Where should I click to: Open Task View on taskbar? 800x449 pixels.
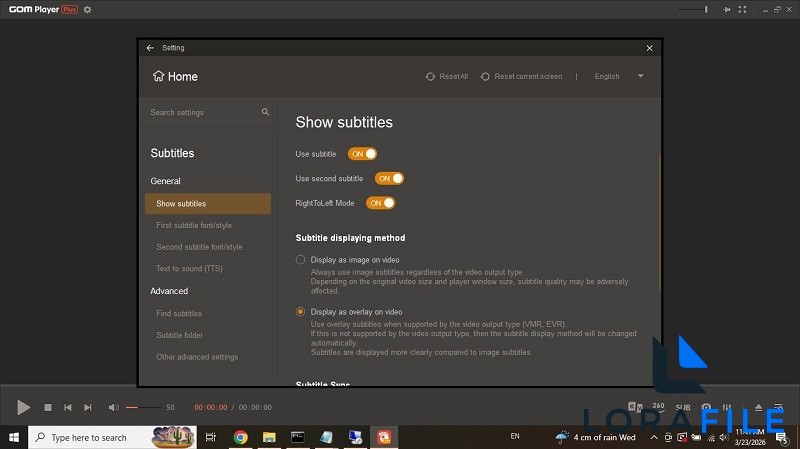click(x=211, y=437)
